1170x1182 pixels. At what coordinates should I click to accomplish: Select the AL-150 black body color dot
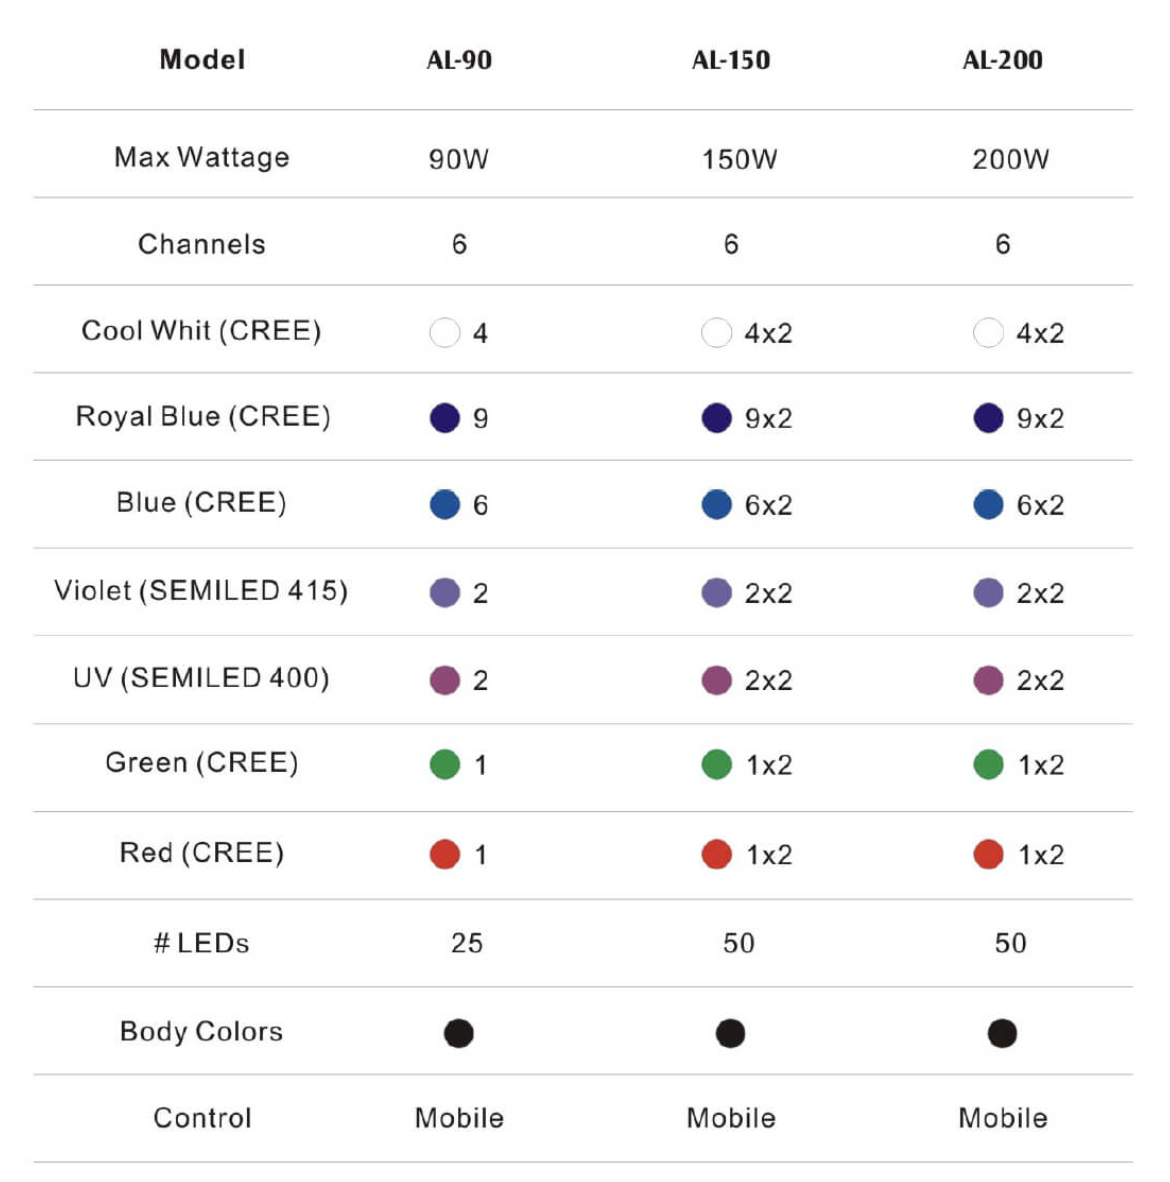(731, 1033)
